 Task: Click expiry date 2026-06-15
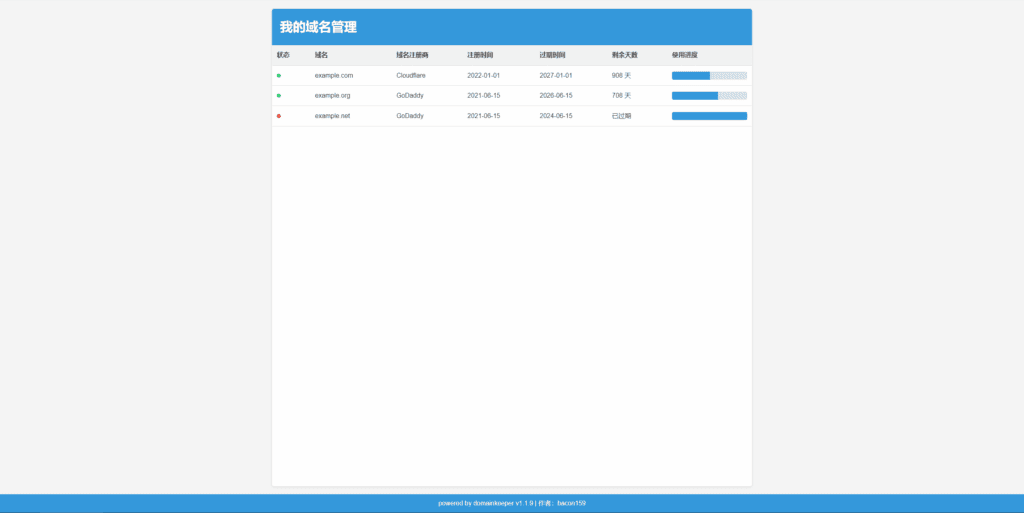coord(556,96)
